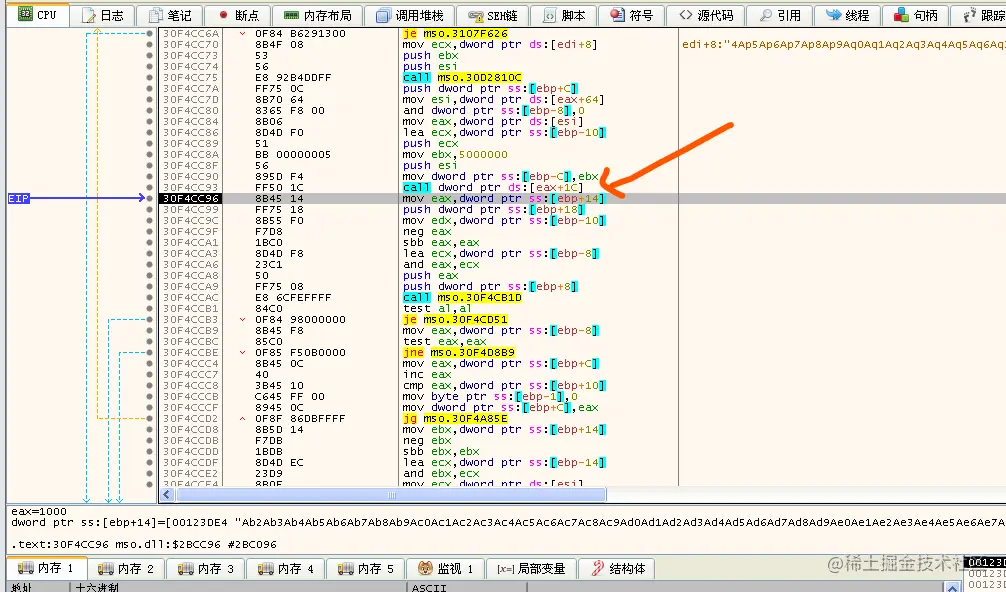Toggle breakpoint dot at address 30F4CCD2
Screen dimensions: 1006x592
tap(149, 418)
